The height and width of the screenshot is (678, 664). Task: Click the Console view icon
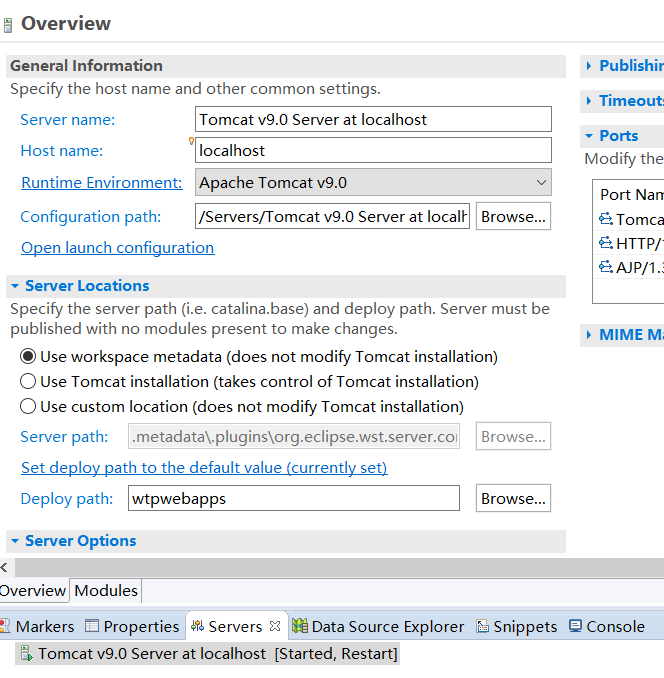point(575,626)
